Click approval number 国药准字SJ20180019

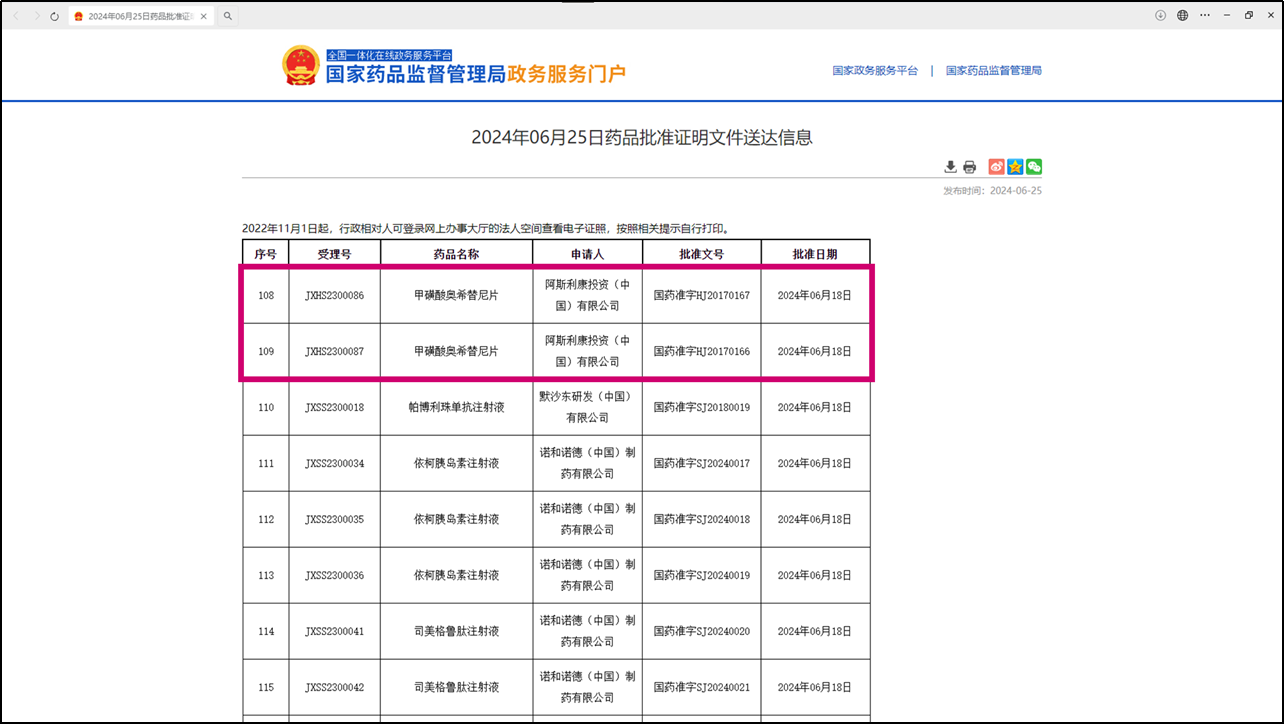click(701, 408)
